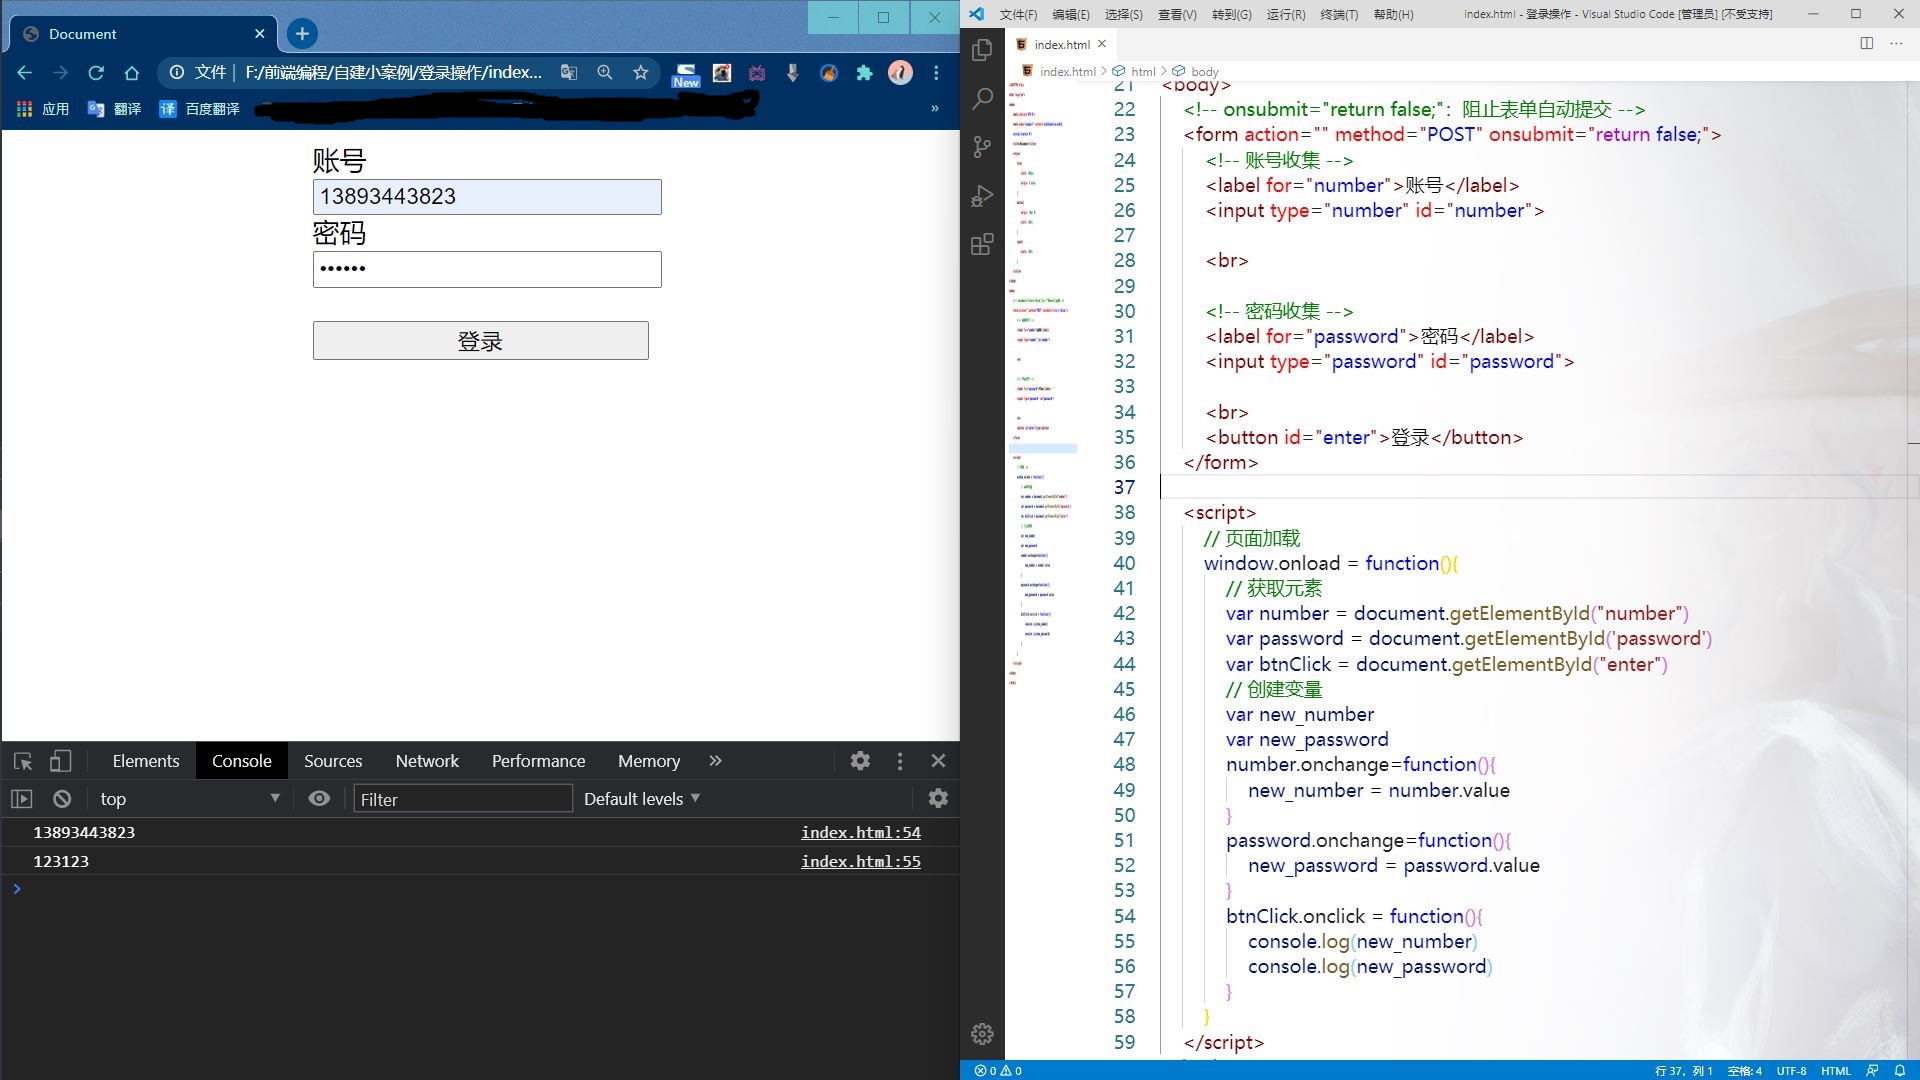
Task: Open the editor more actions menu
Action: [x=1897, y=44]
